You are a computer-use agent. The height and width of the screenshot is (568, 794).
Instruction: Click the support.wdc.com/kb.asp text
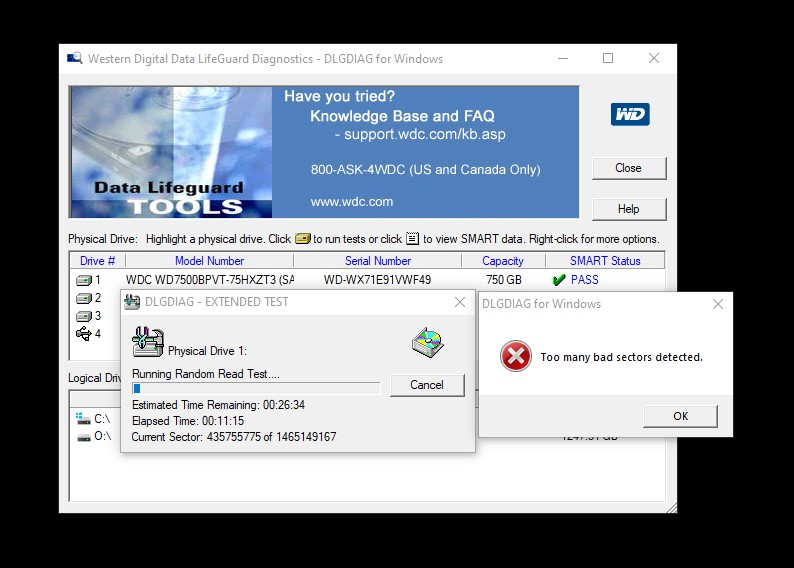coord(425,135)
